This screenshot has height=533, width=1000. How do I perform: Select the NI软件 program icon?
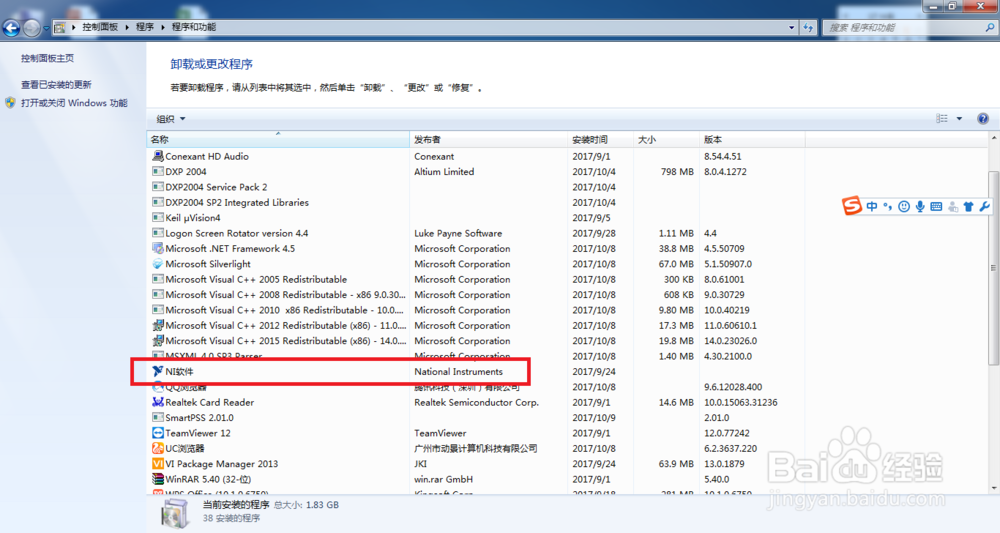coord(158,371)
